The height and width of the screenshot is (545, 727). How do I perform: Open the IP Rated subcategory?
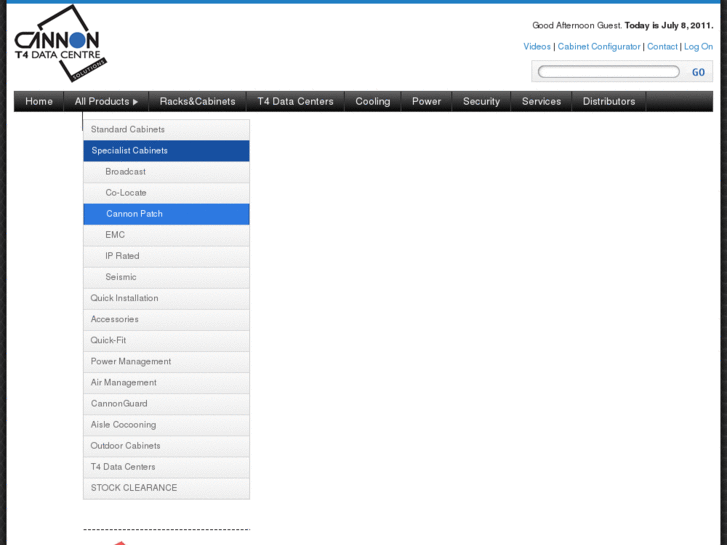click(166, 256)
